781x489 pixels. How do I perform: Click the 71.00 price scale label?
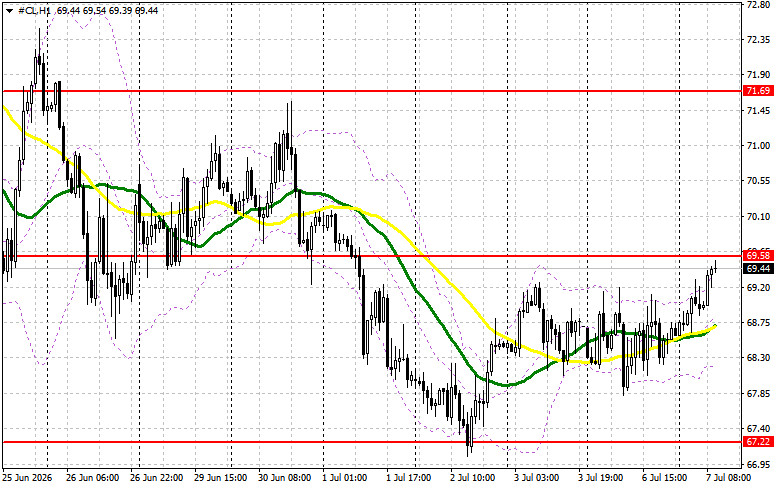click(759, 146)
